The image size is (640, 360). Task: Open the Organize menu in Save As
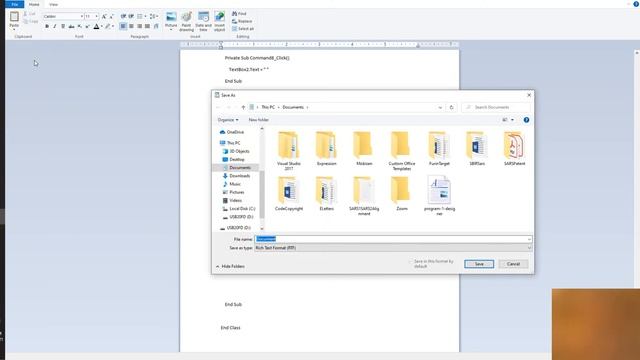[x=228, y=120]
